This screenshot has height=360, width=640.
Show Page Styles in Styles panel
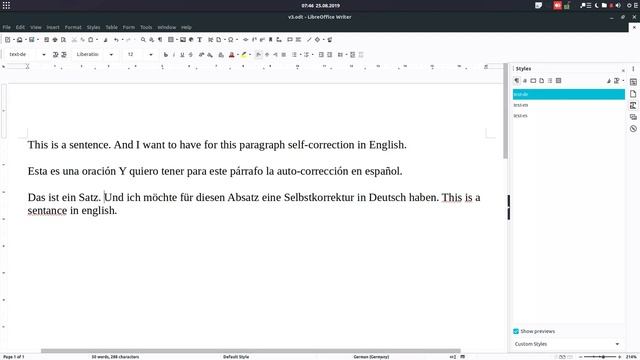(x=542, y=81)
